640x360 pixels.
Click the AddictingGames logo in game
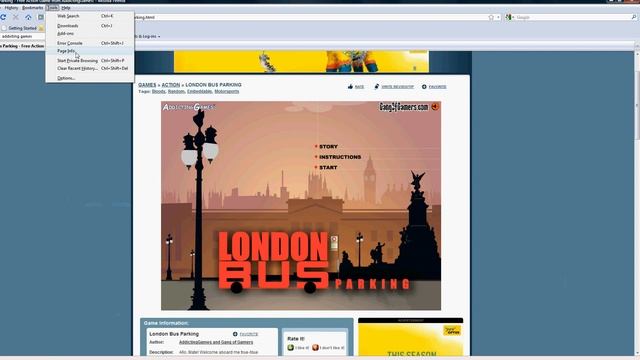189,107
